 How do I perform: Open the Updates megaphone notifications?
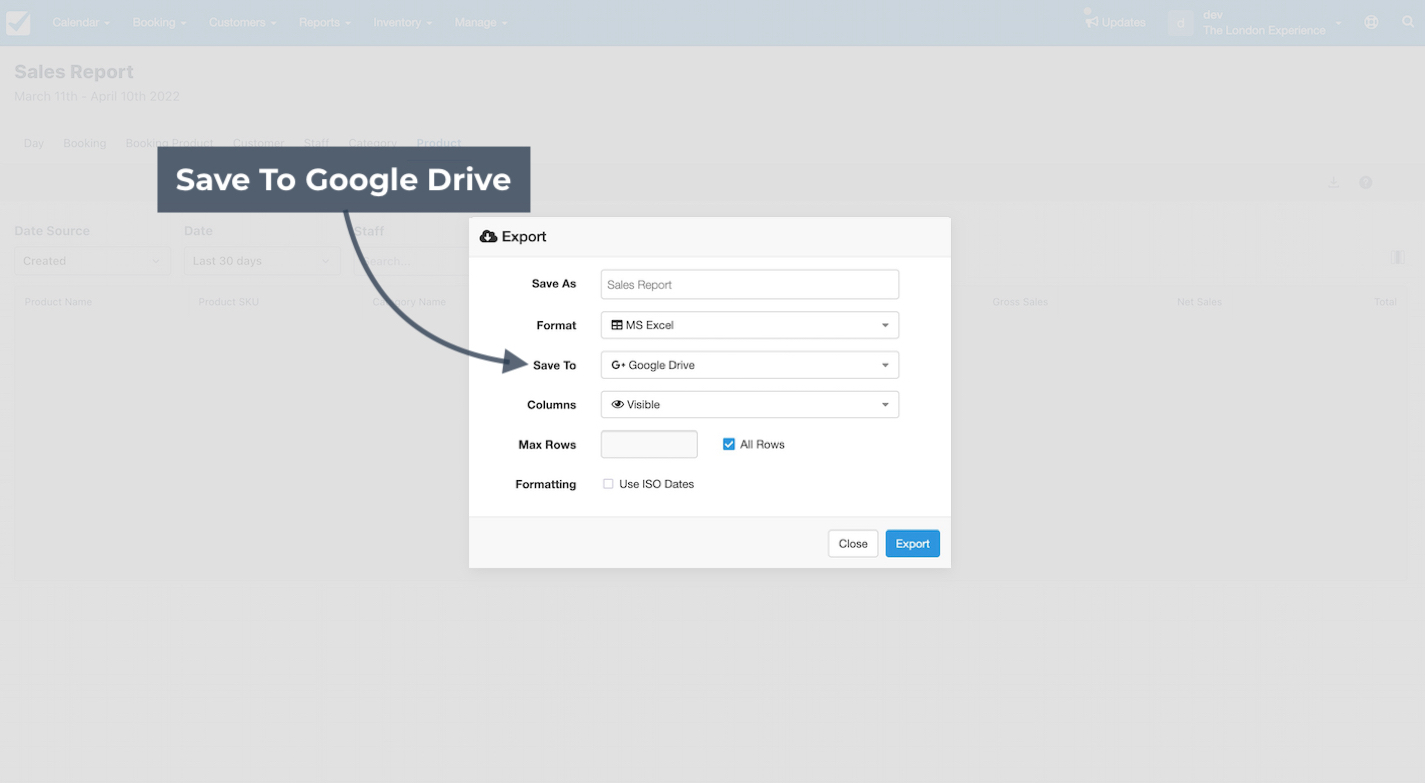click(1115, 22)
